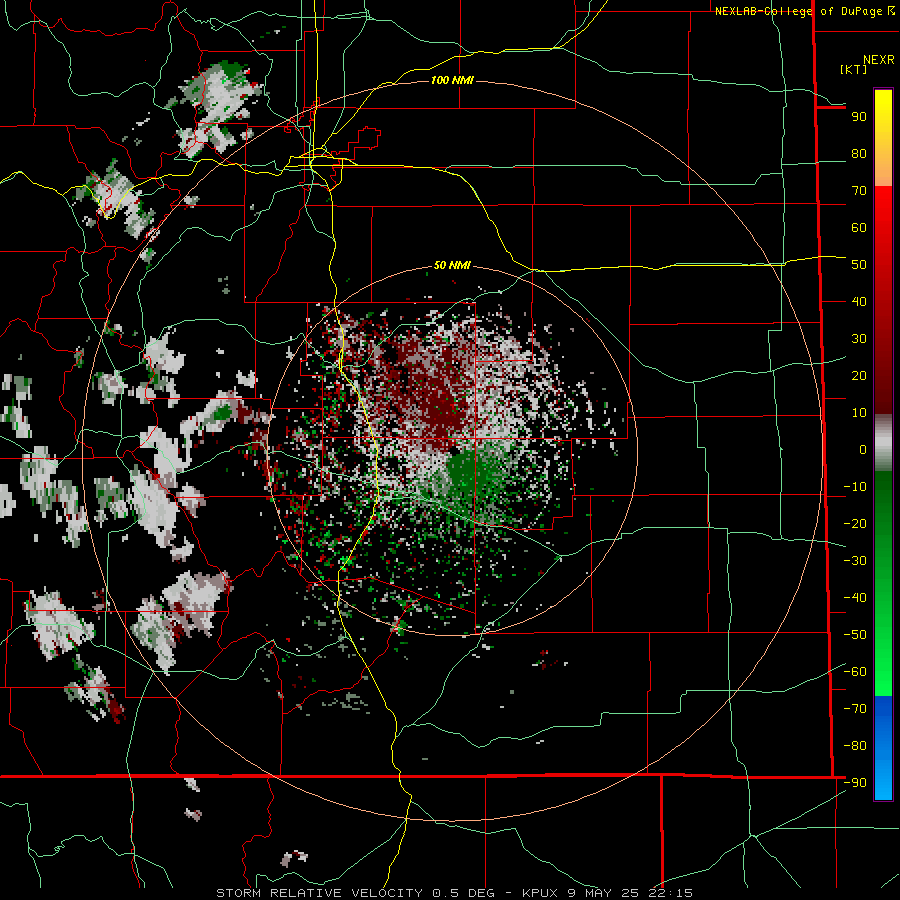Click the NEXR label above color scale
The width and height of the screenshot is (900, 900).
coord(878,60)
